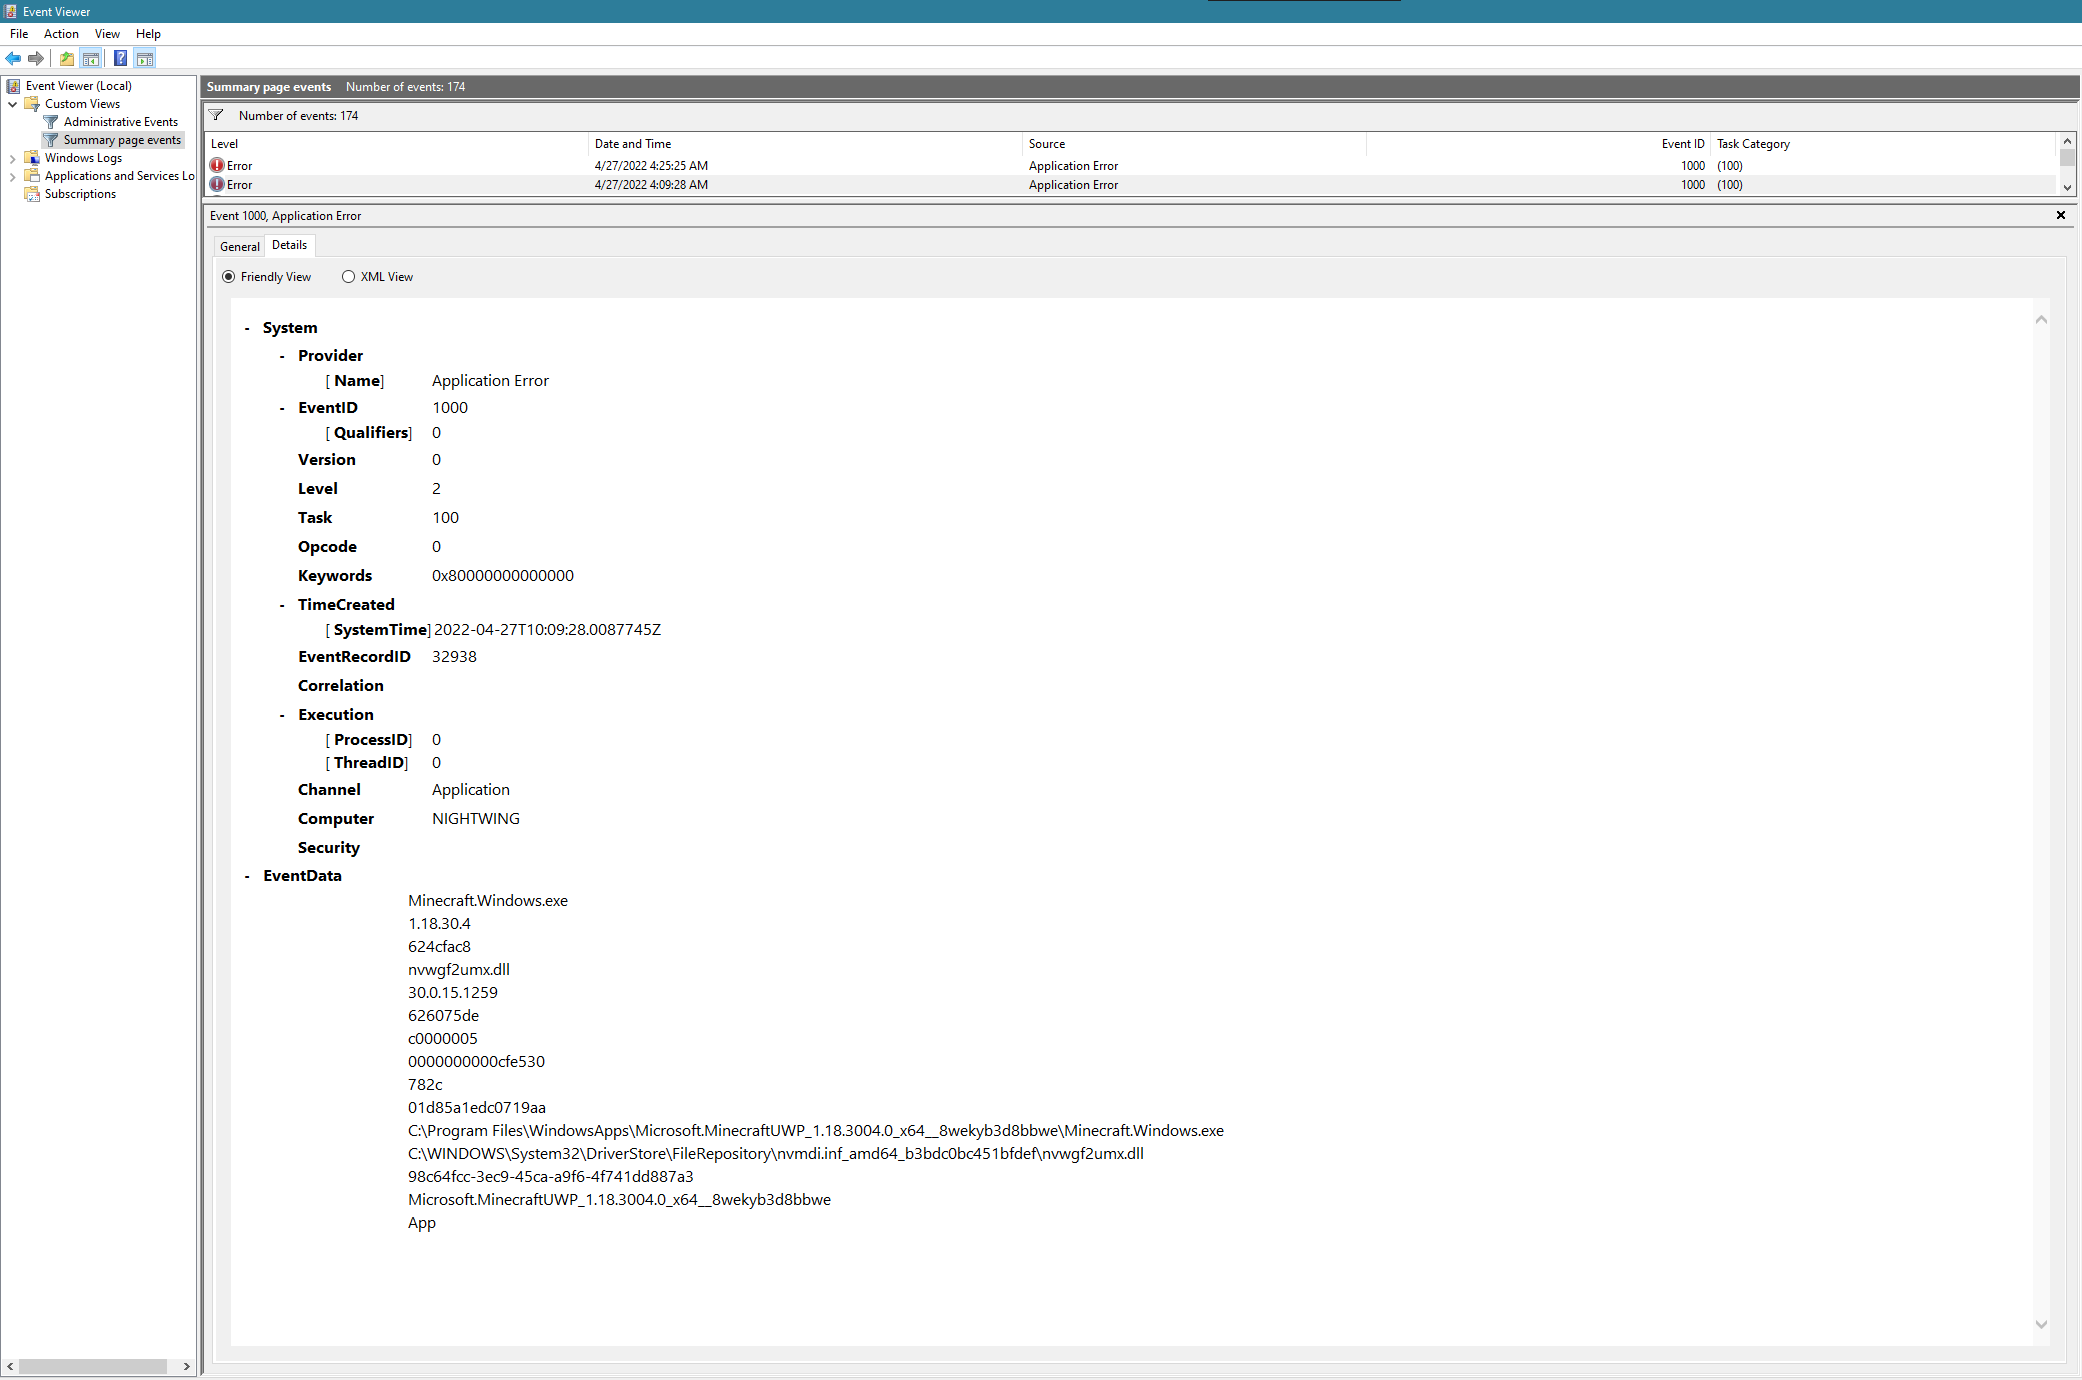This screenshot has height=1380, width=2082.
Task: Expand Applications and Services Logs node
Action: pos(12,176)
